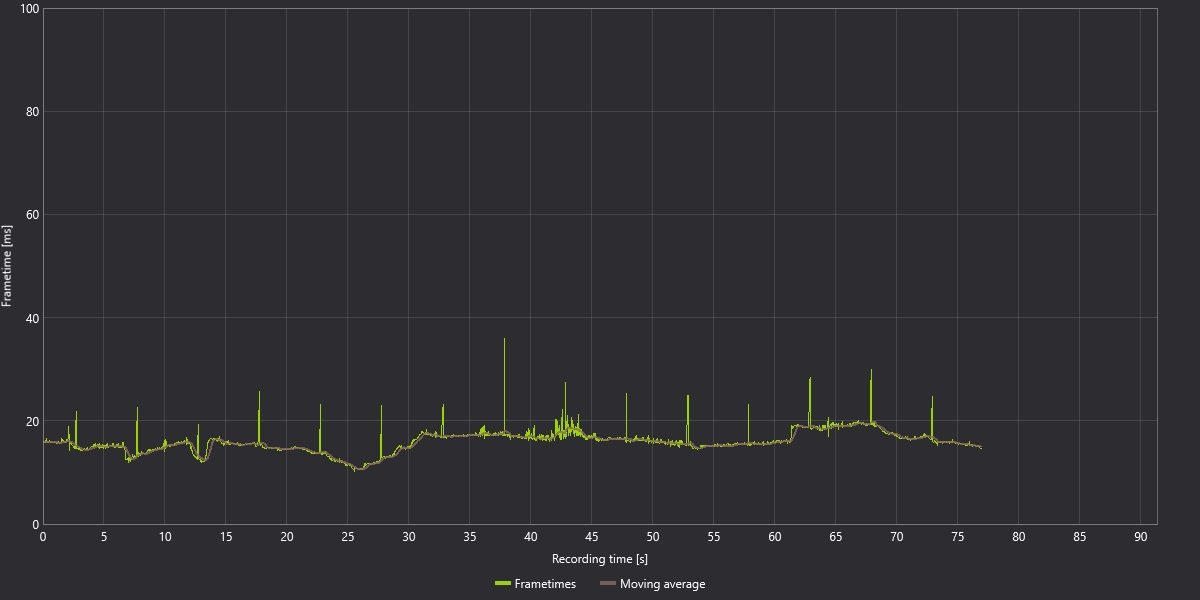The height and width of the screenshot is (600, 1200).
Task: Select the frametime spike near 68 seconds
Action: click(x=871, y=396)
